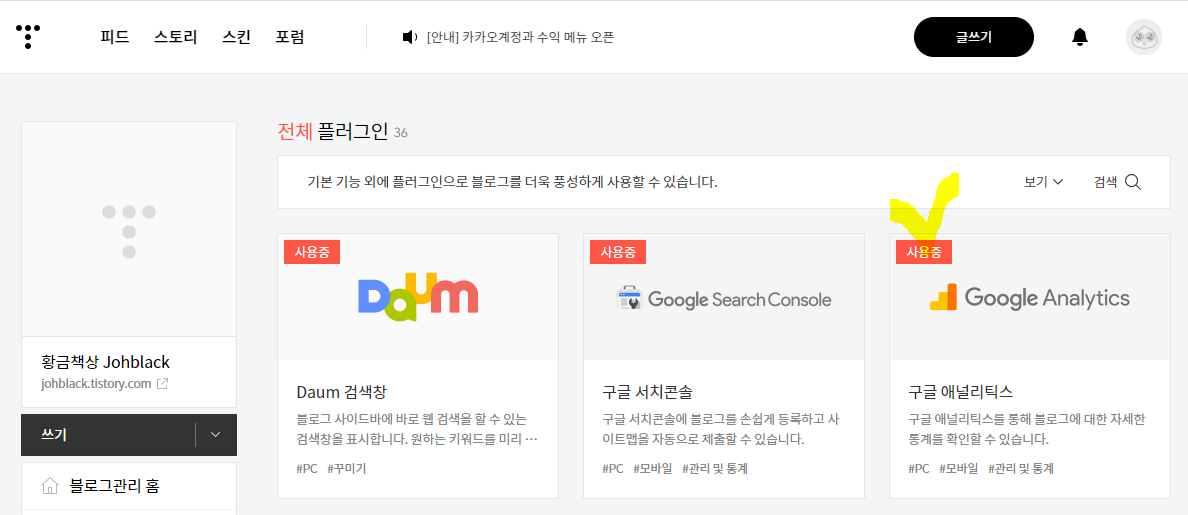This screenshot has width=1188, height=515.
Task: Click the announcement speaker icon
Action: 409,36
